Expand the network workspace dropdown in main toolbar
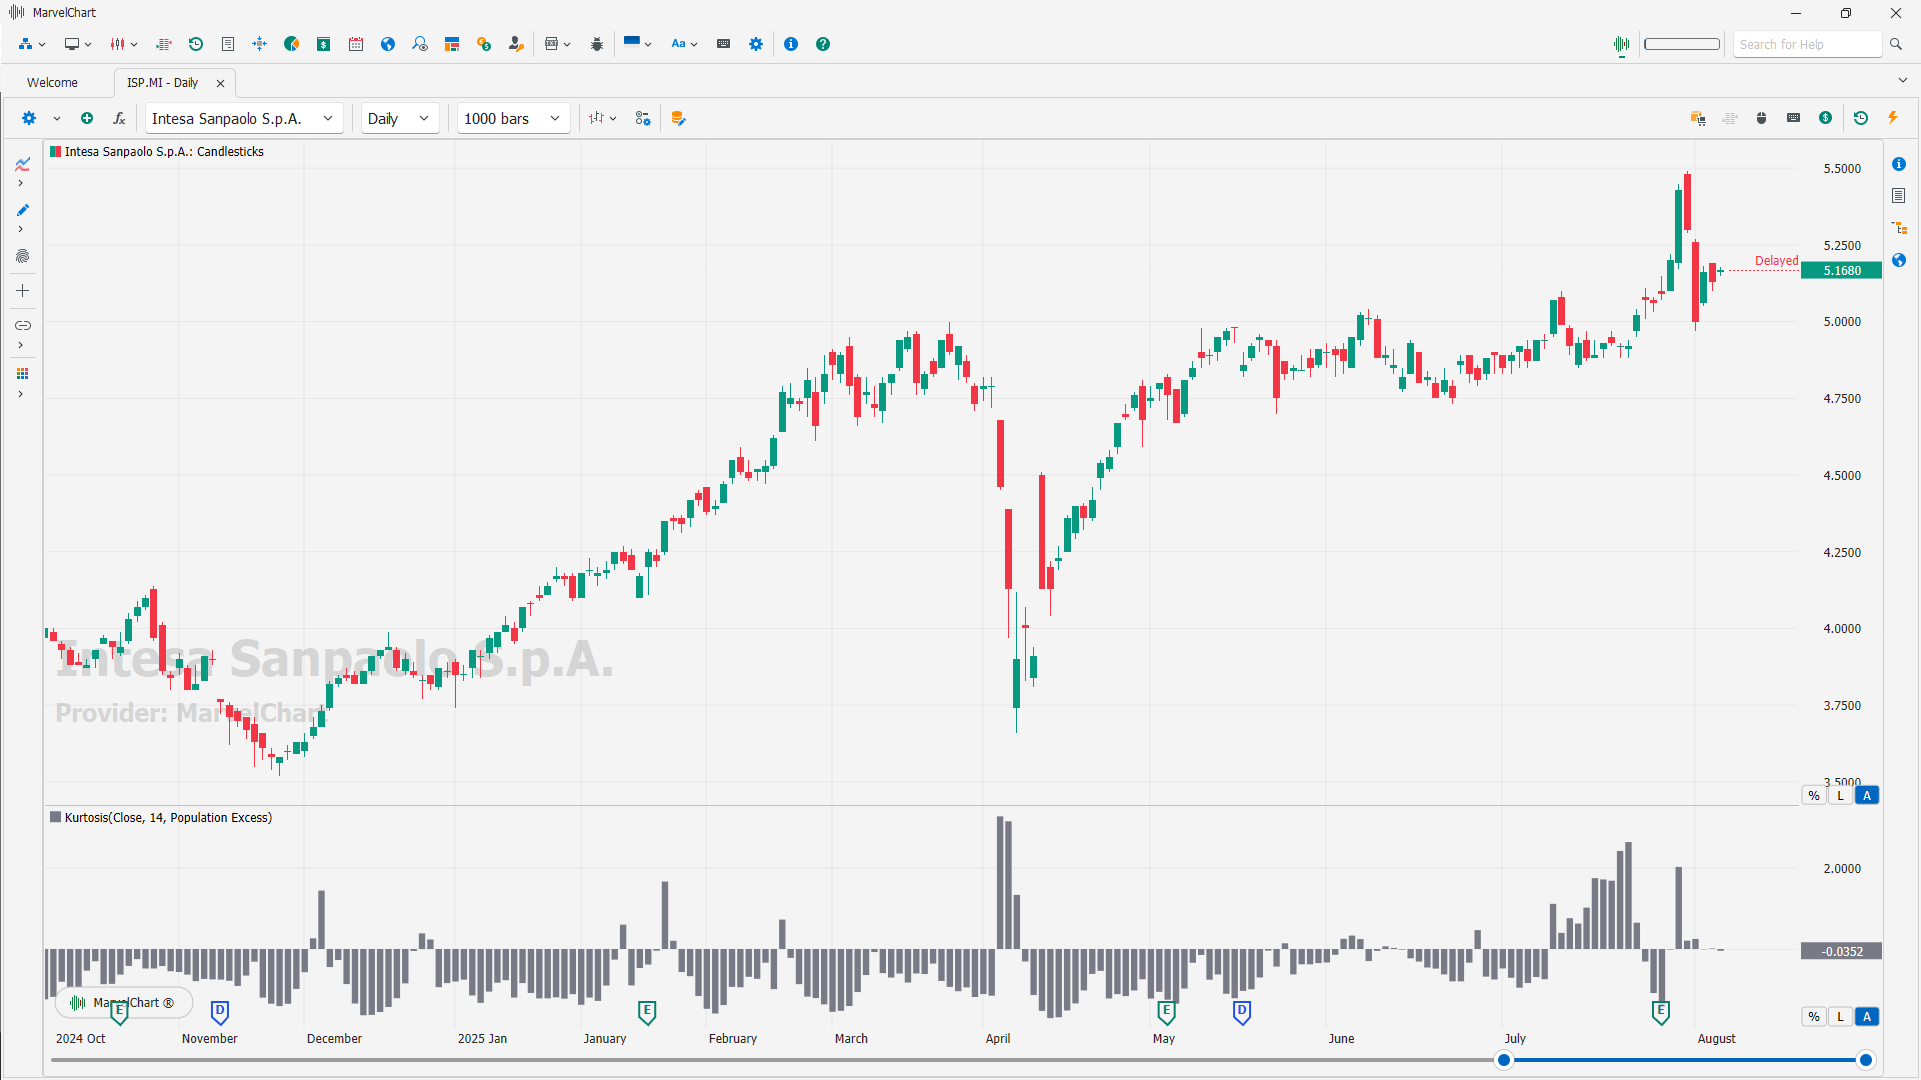 pyautogui.click(x=42, y=44)
